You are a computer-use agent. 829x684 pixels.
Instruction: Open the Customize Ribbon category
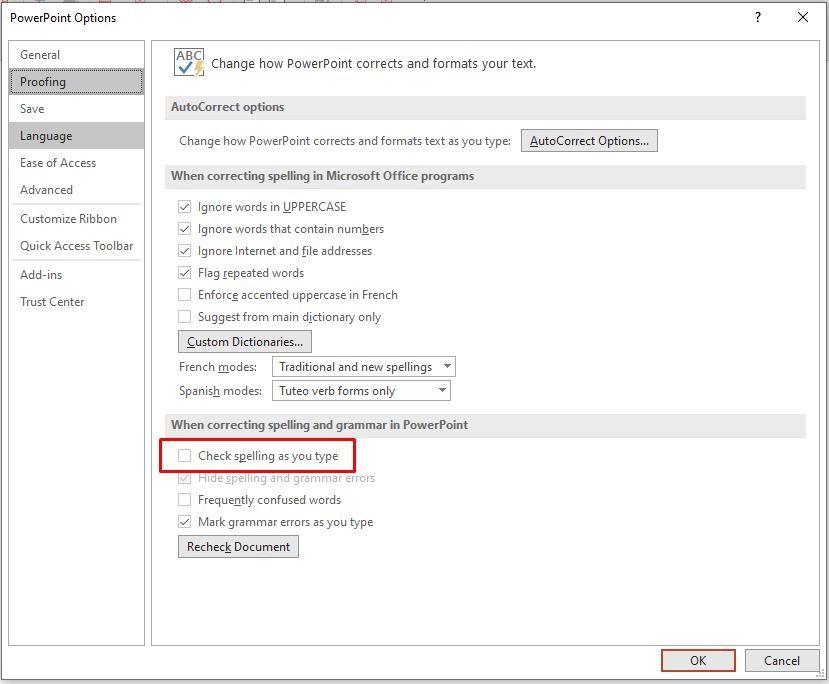[76, 219]
